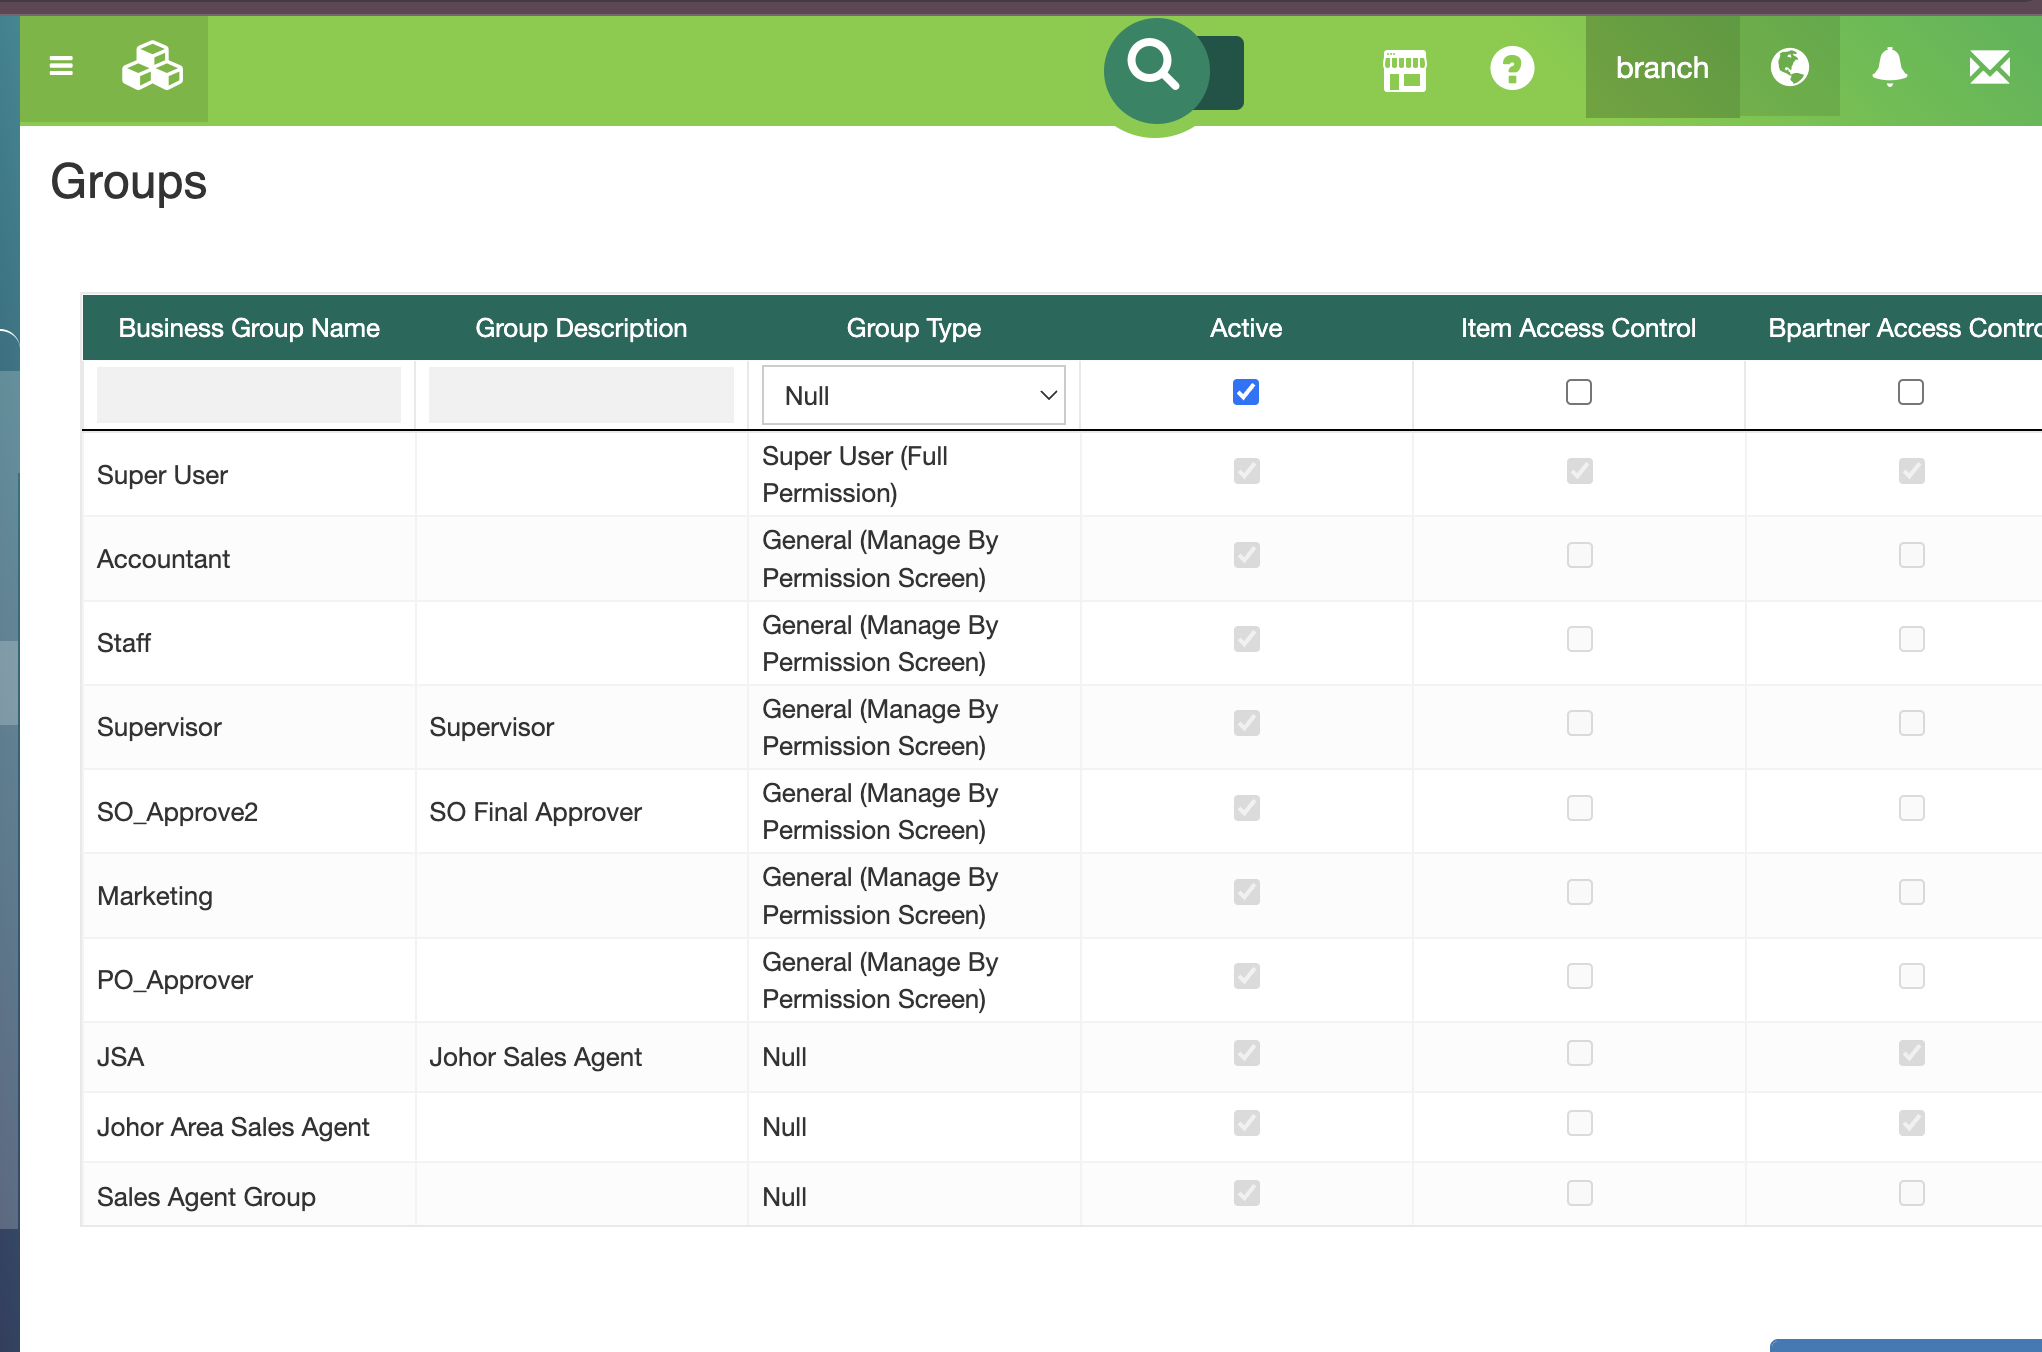This screenshot has width=2042, height=1352.
Task: Sort by Item Access Control column header
Action: click(1578, 328)
